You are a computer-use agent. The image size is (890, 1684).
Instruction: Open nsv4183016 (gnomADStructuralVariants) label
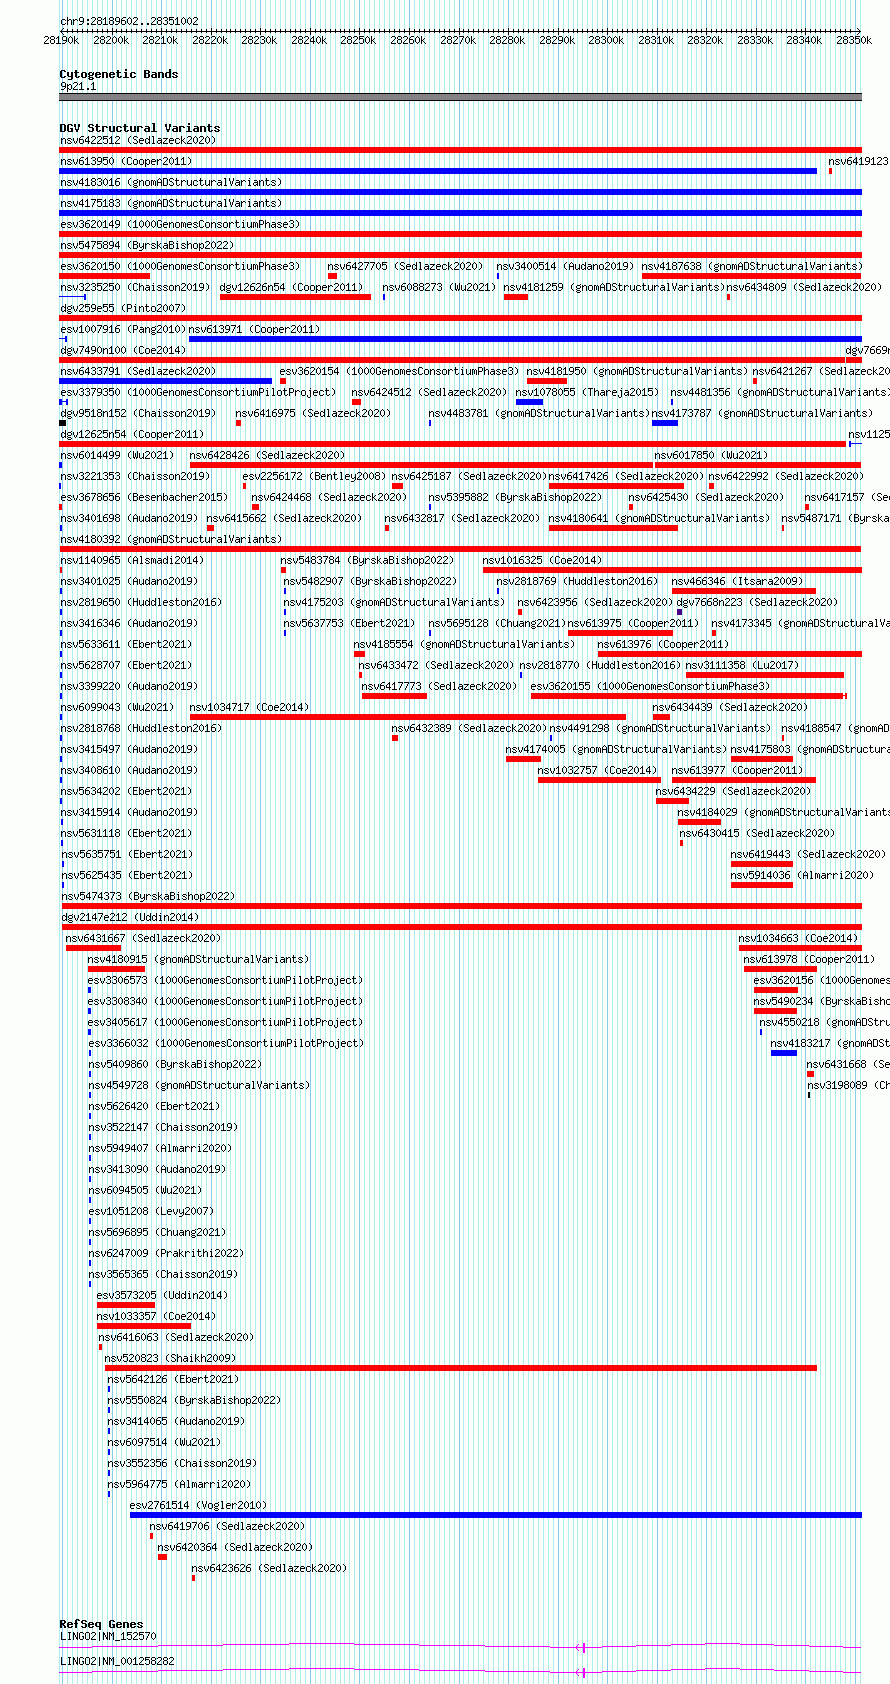click(171, 182)
